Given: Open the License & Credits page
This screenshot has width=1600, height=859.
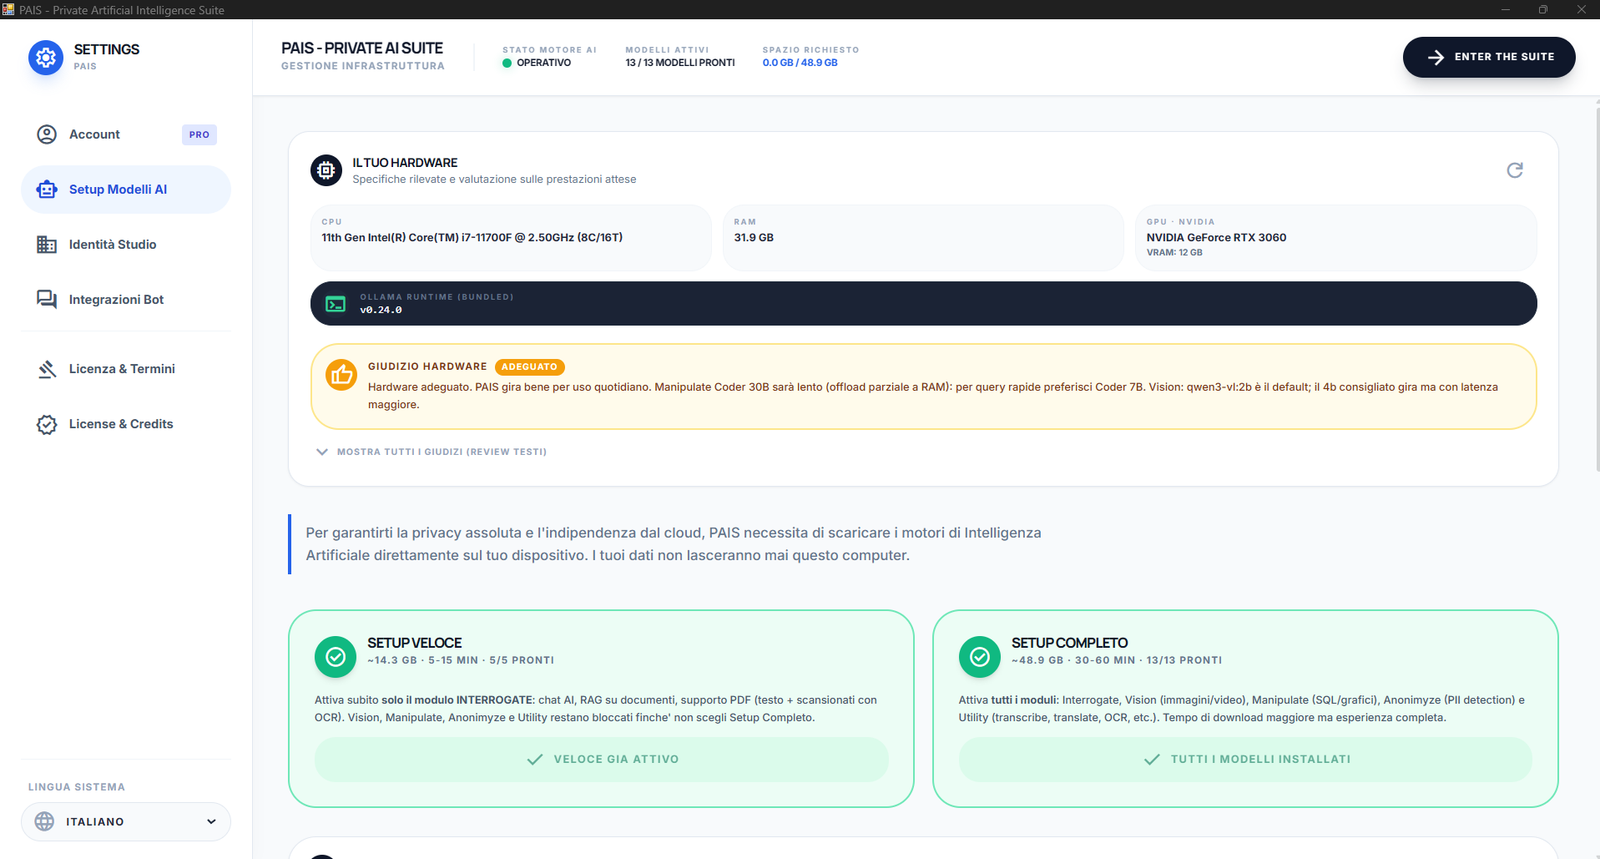Looking at the screenshot, I should pyautogui.click(x=126, y=424).
